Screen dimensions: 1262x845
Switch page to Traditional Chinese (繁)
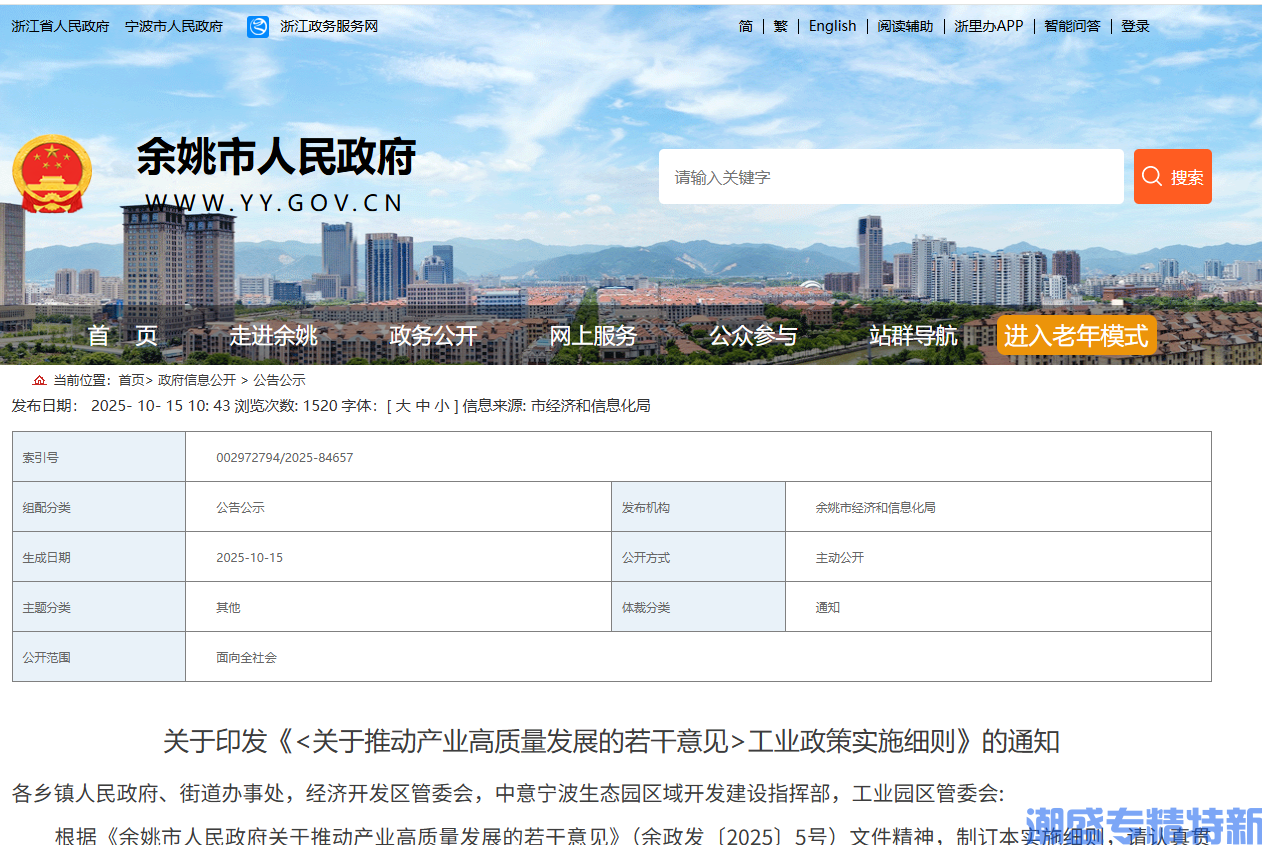coord(780,26)
